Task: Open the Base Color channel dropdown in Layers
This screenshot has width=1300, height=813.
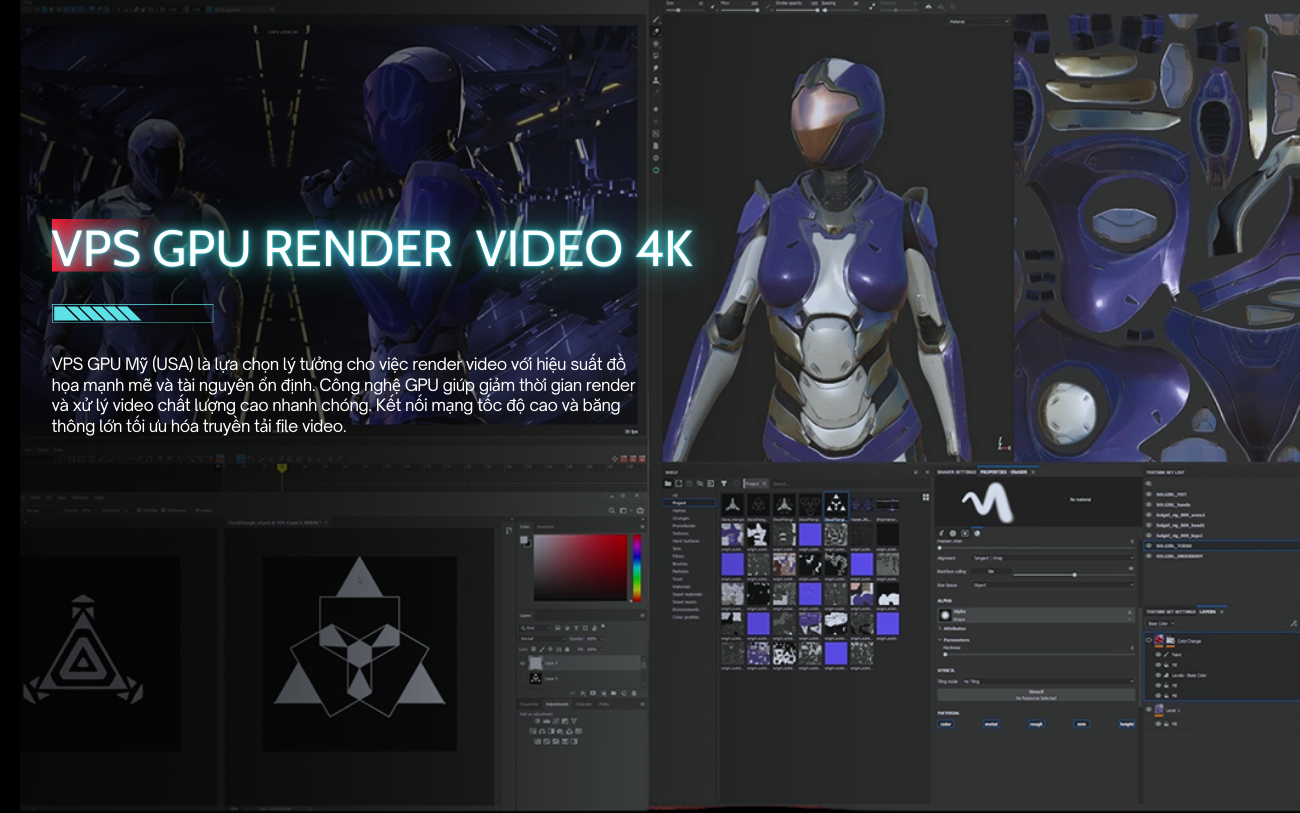Action: tap(1160, 623)
